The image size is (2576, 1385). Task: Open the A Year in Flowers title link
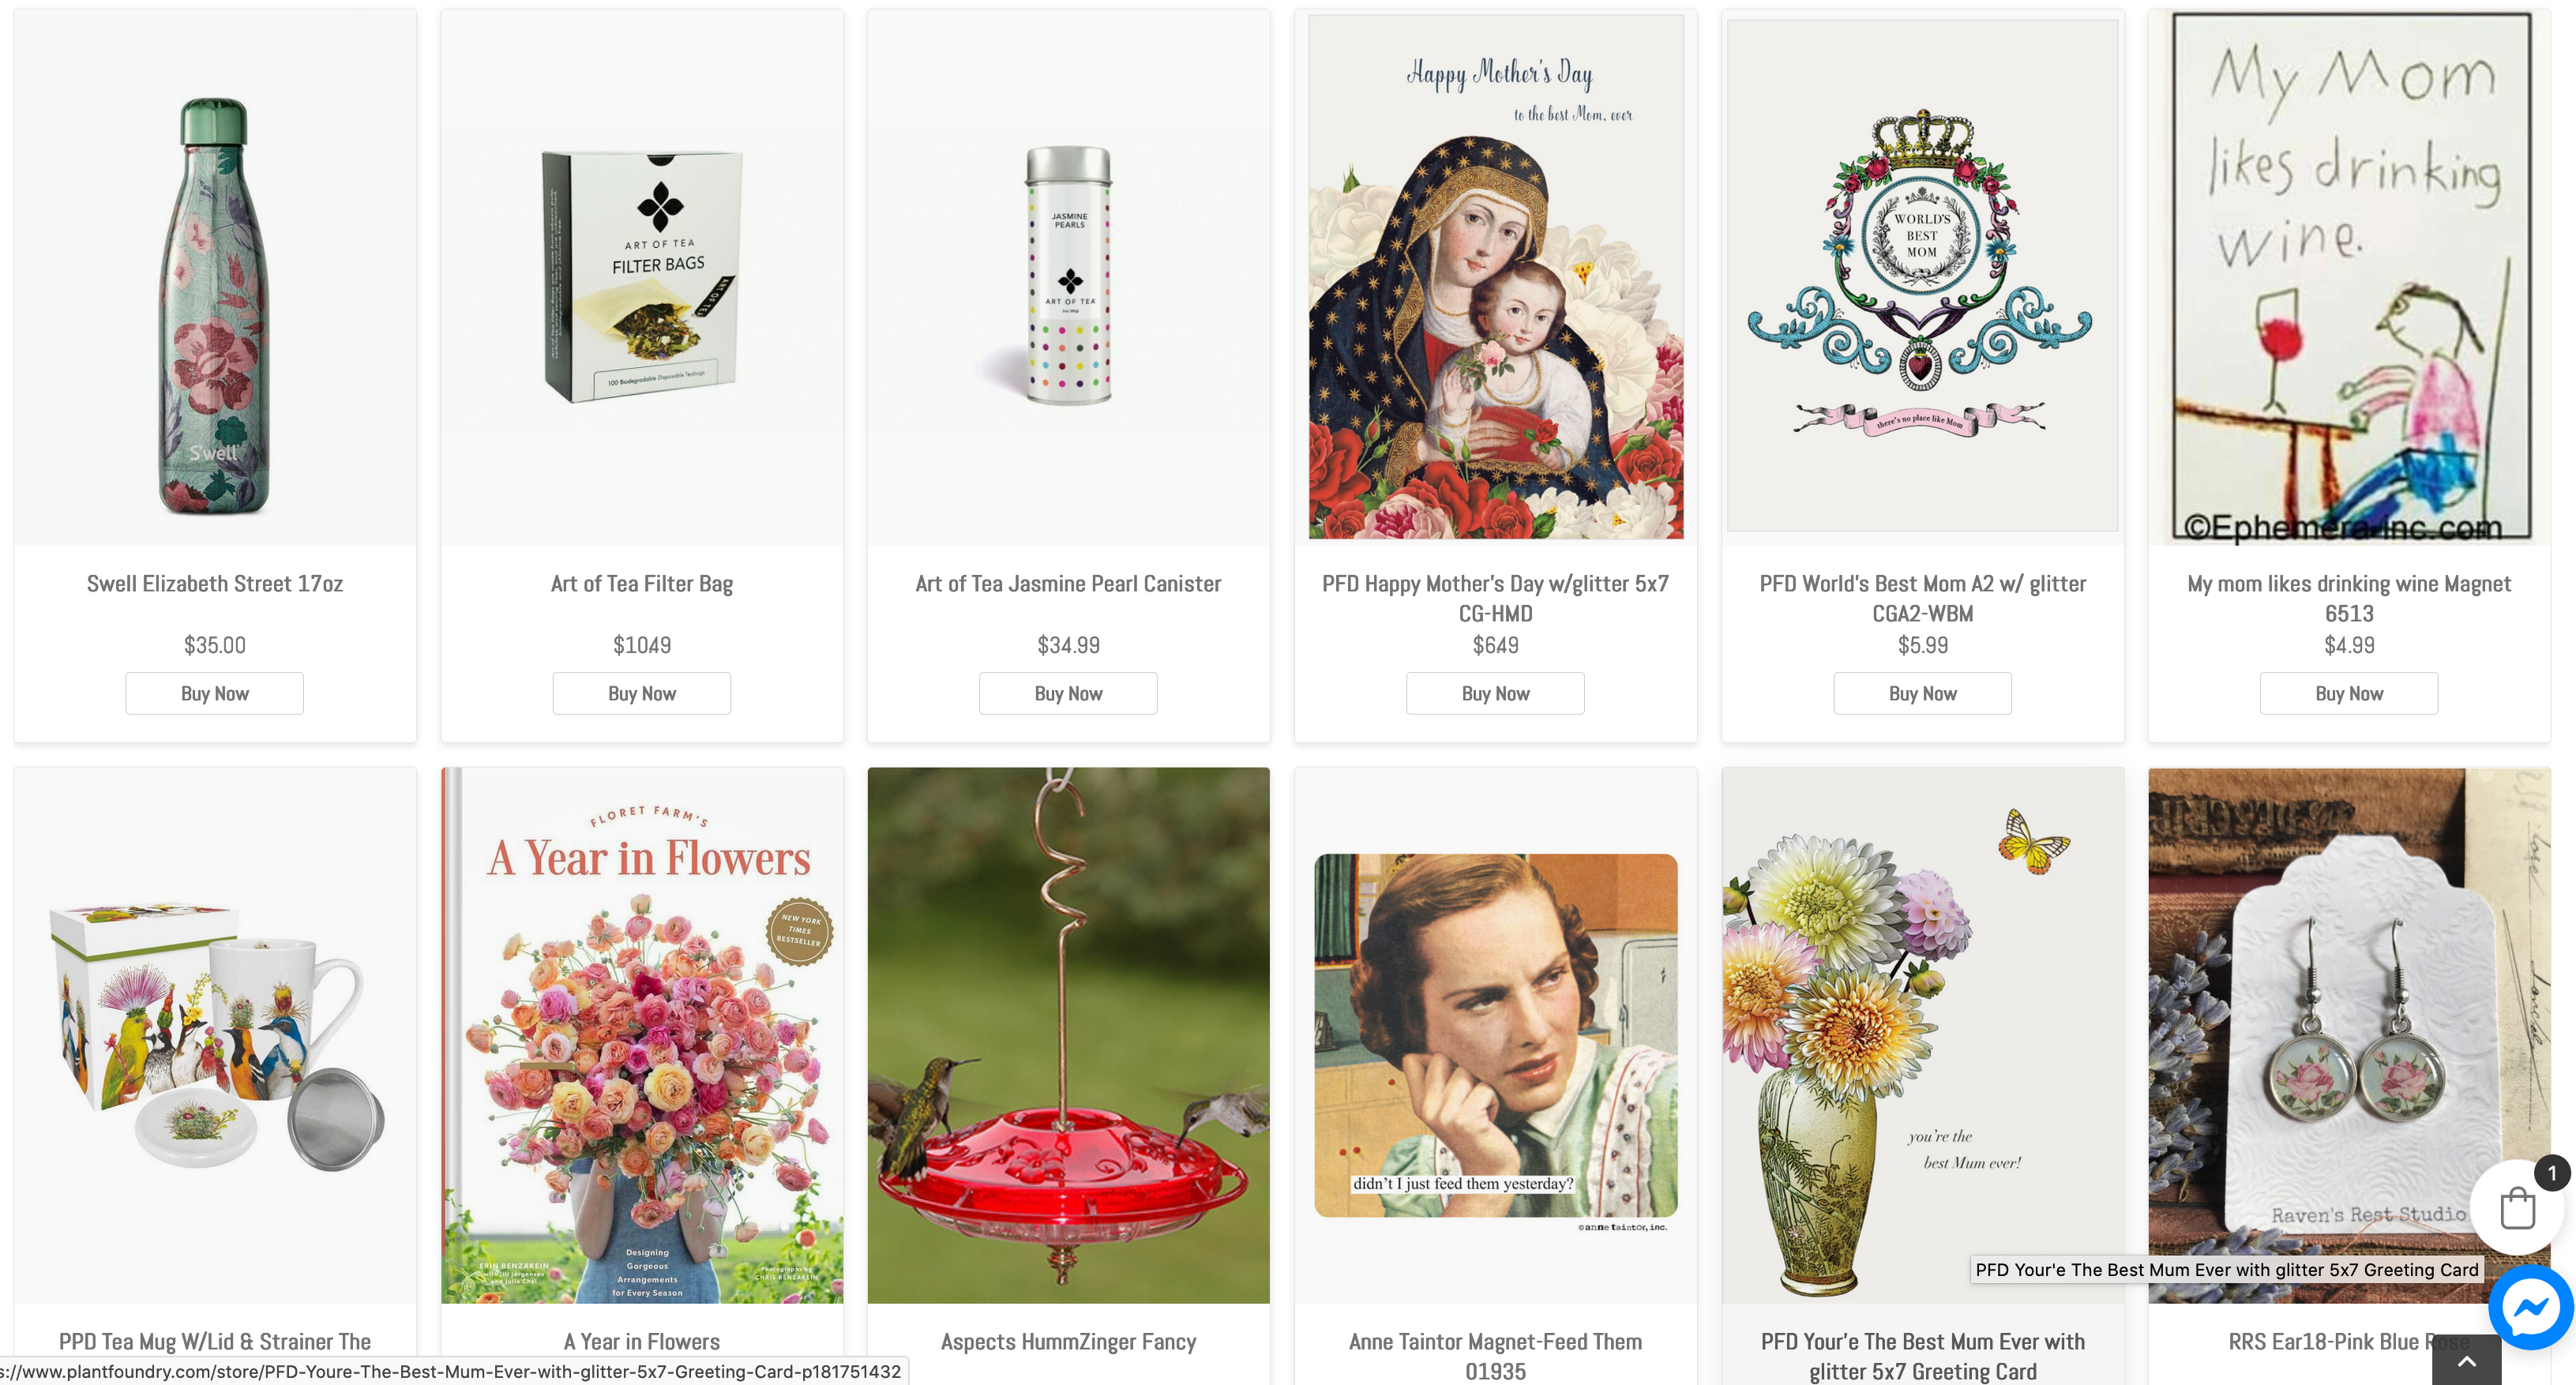coord(642,1341)
